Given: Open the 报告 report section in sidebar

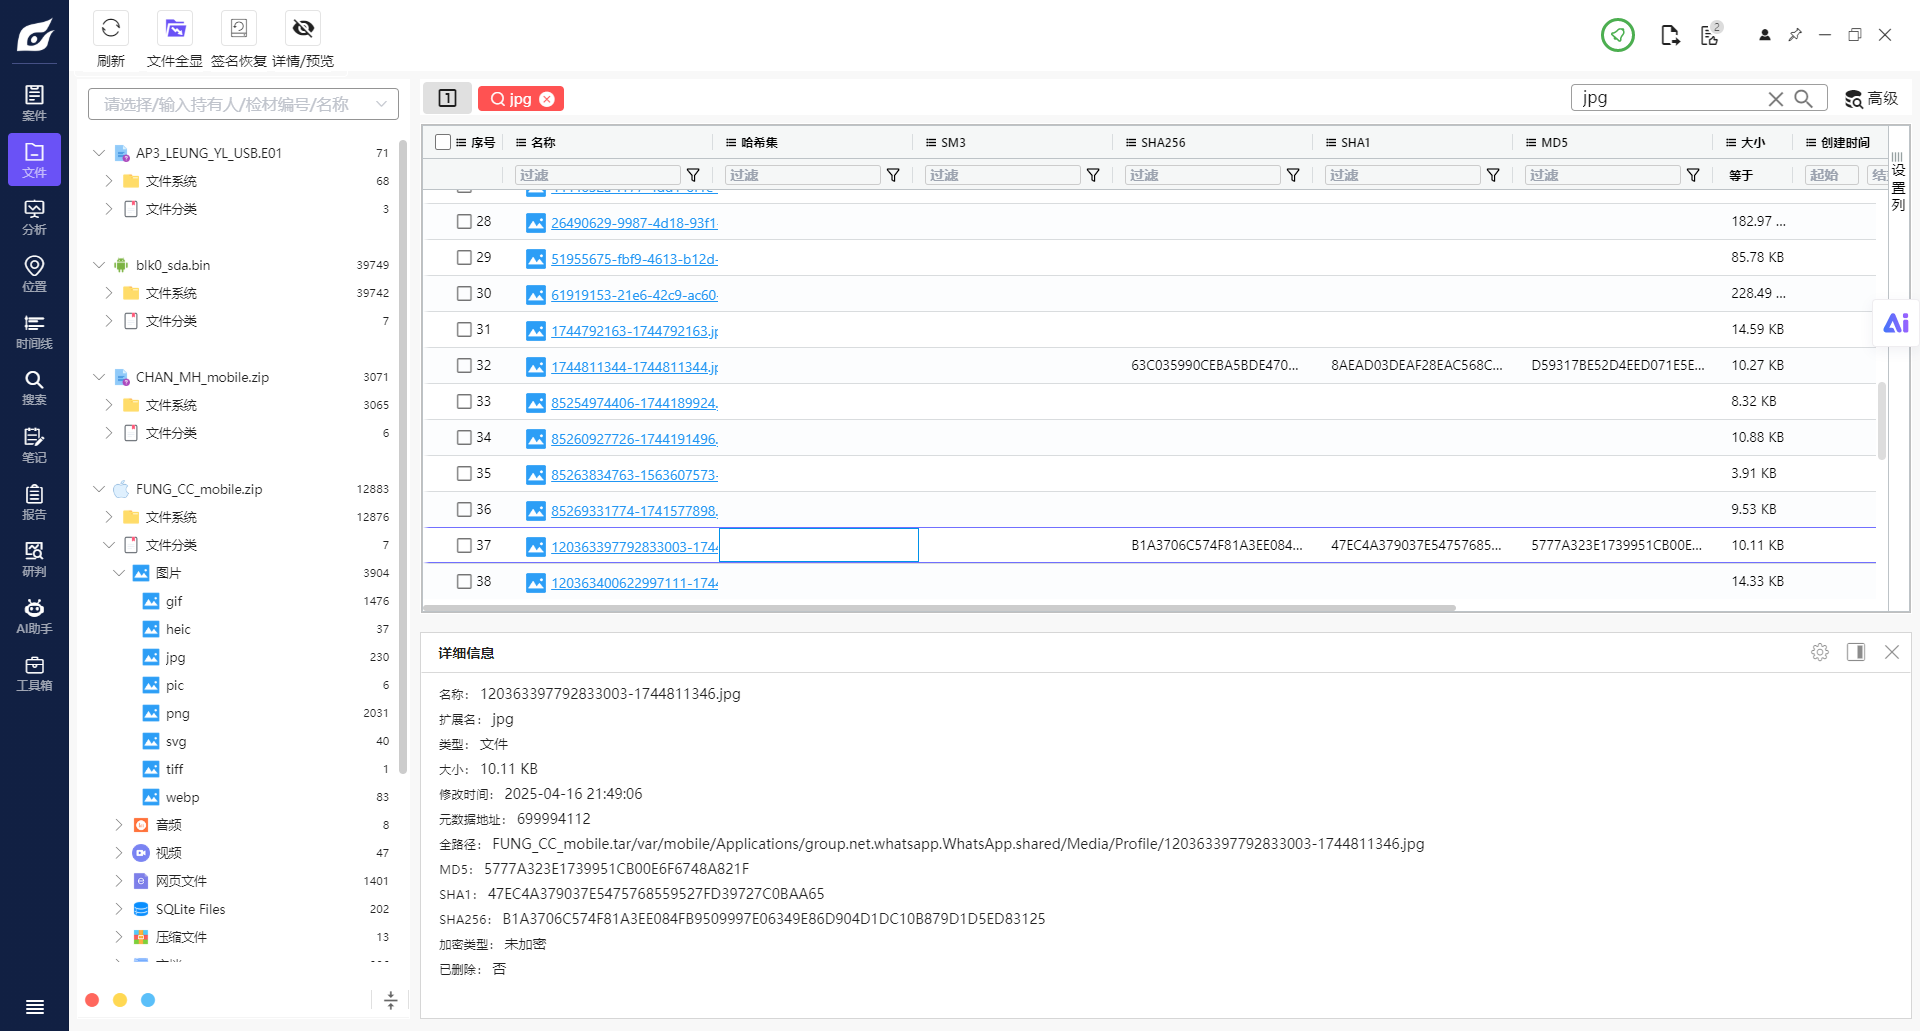Looking at the screenshot, I should point(34,502).
